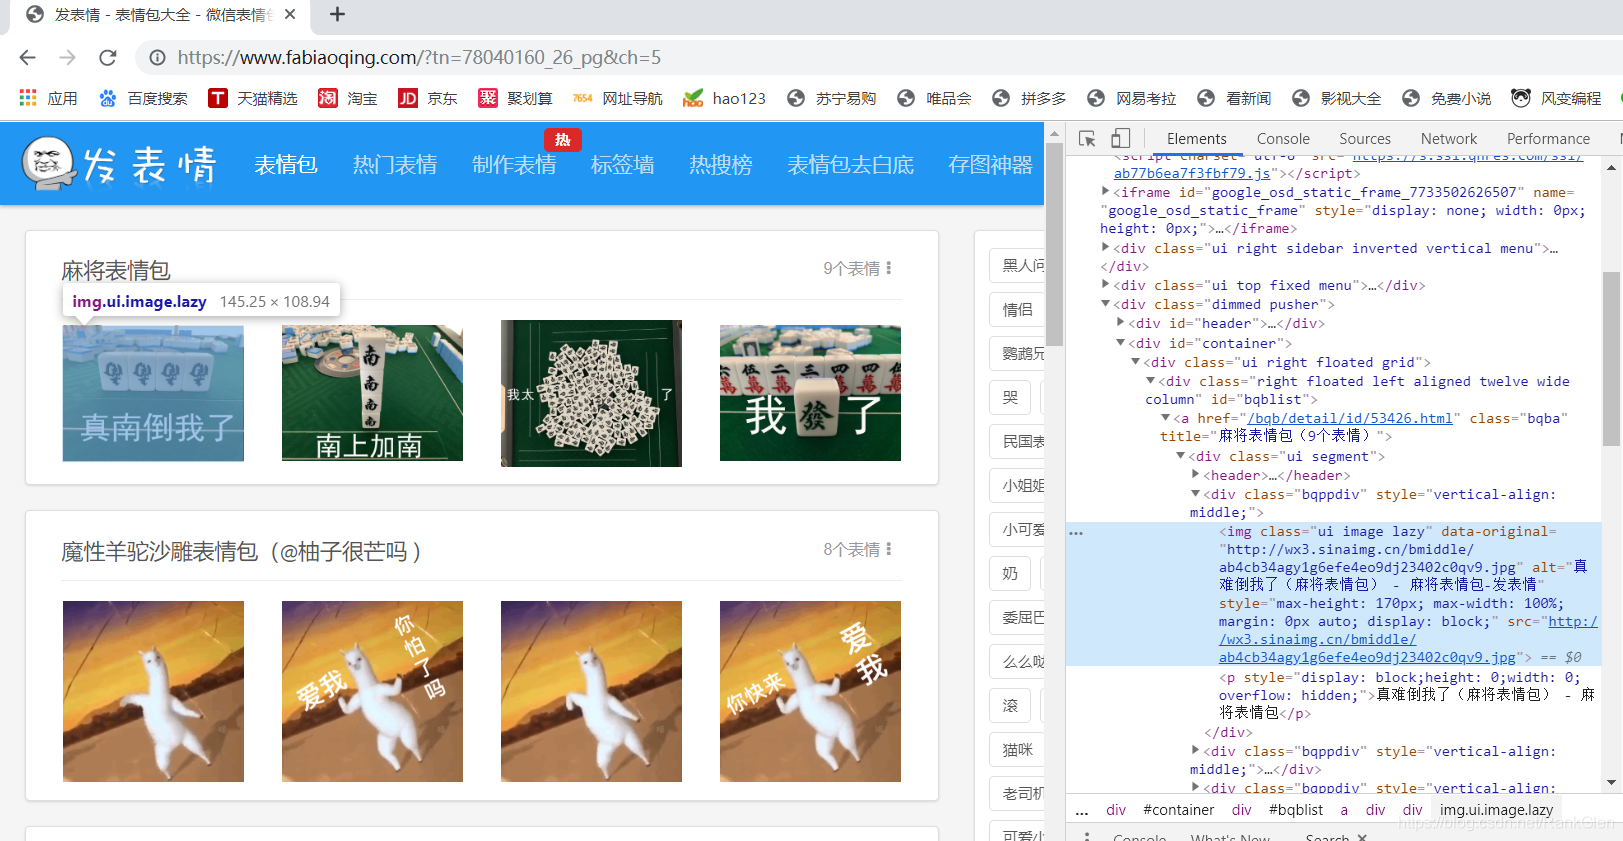The image size is (1623, 841).
Task: Toggle DevTools device toolbar icon
Action: [1121, 139]
